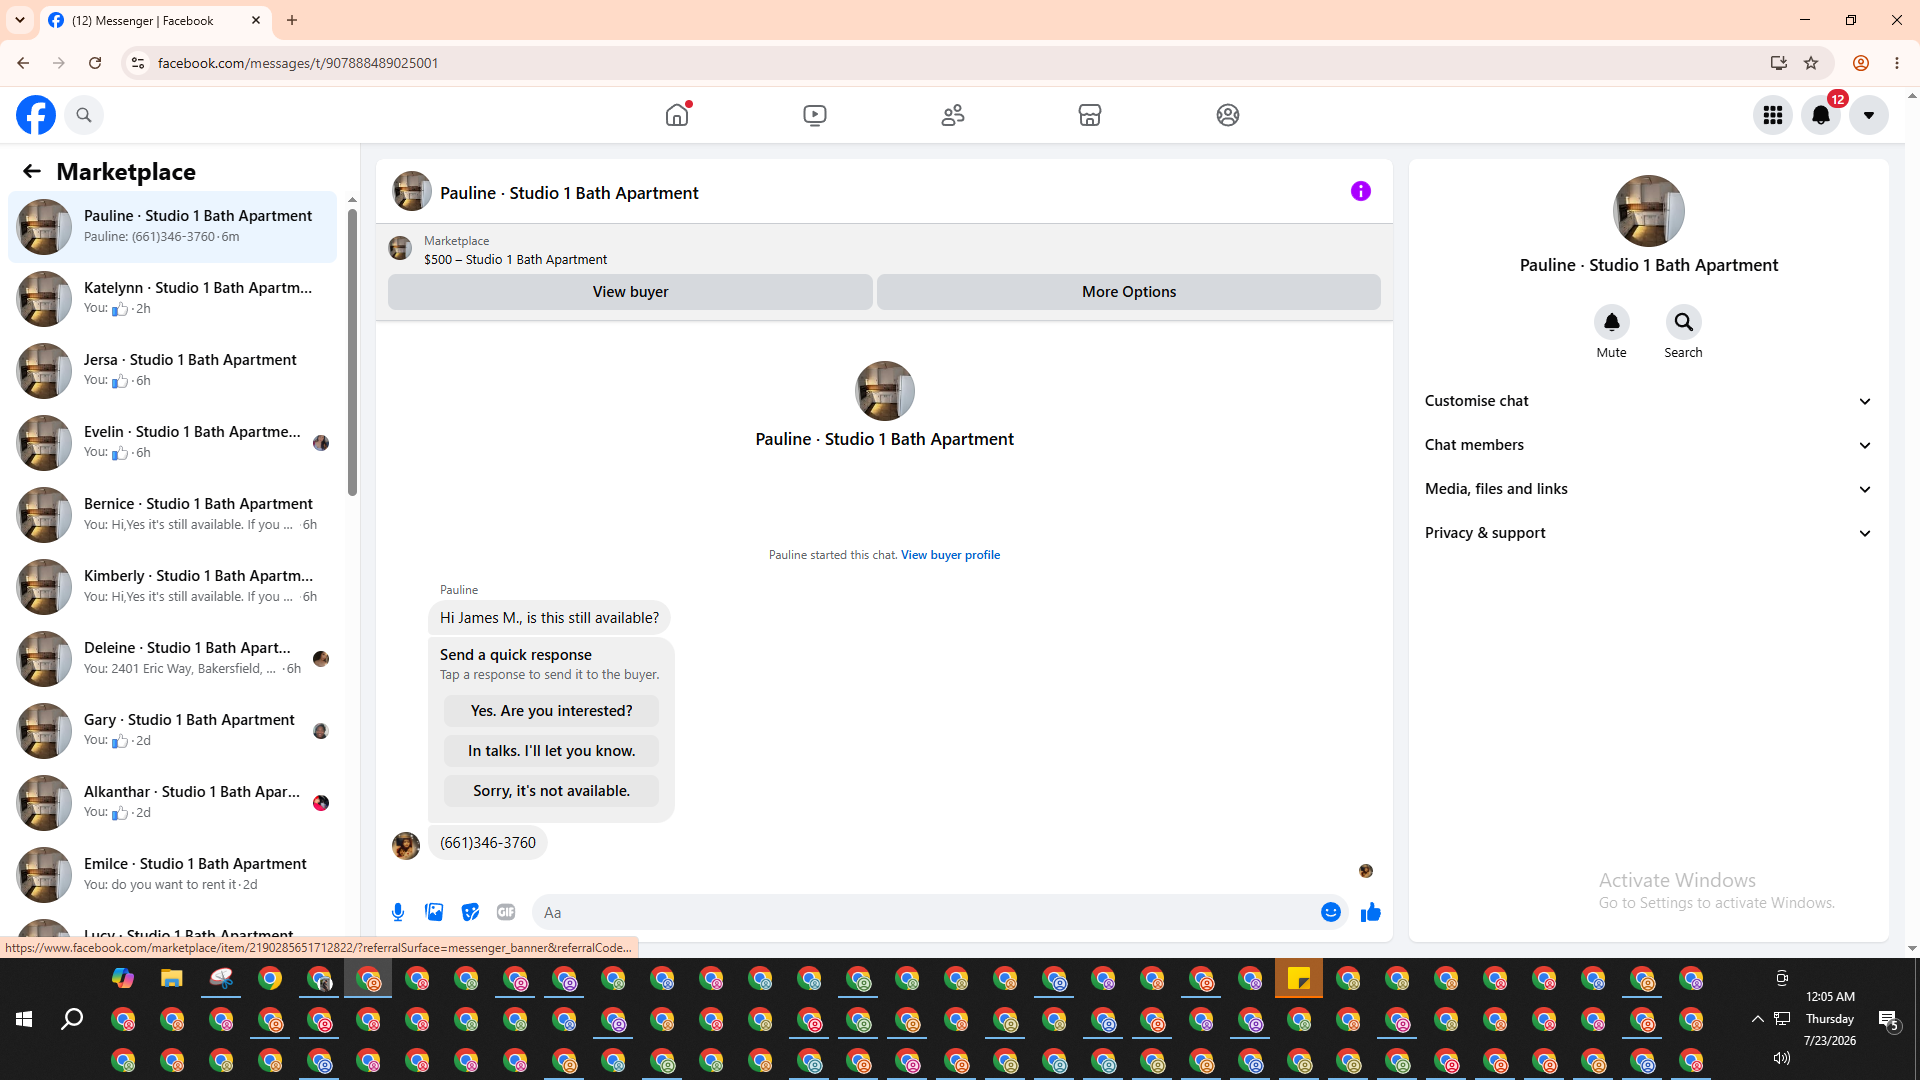Image resolution: width=1920 pixels, height=1080 pixels.
Task: Open the nine-dot Menu grid icon
Action: coord(1773,115)
